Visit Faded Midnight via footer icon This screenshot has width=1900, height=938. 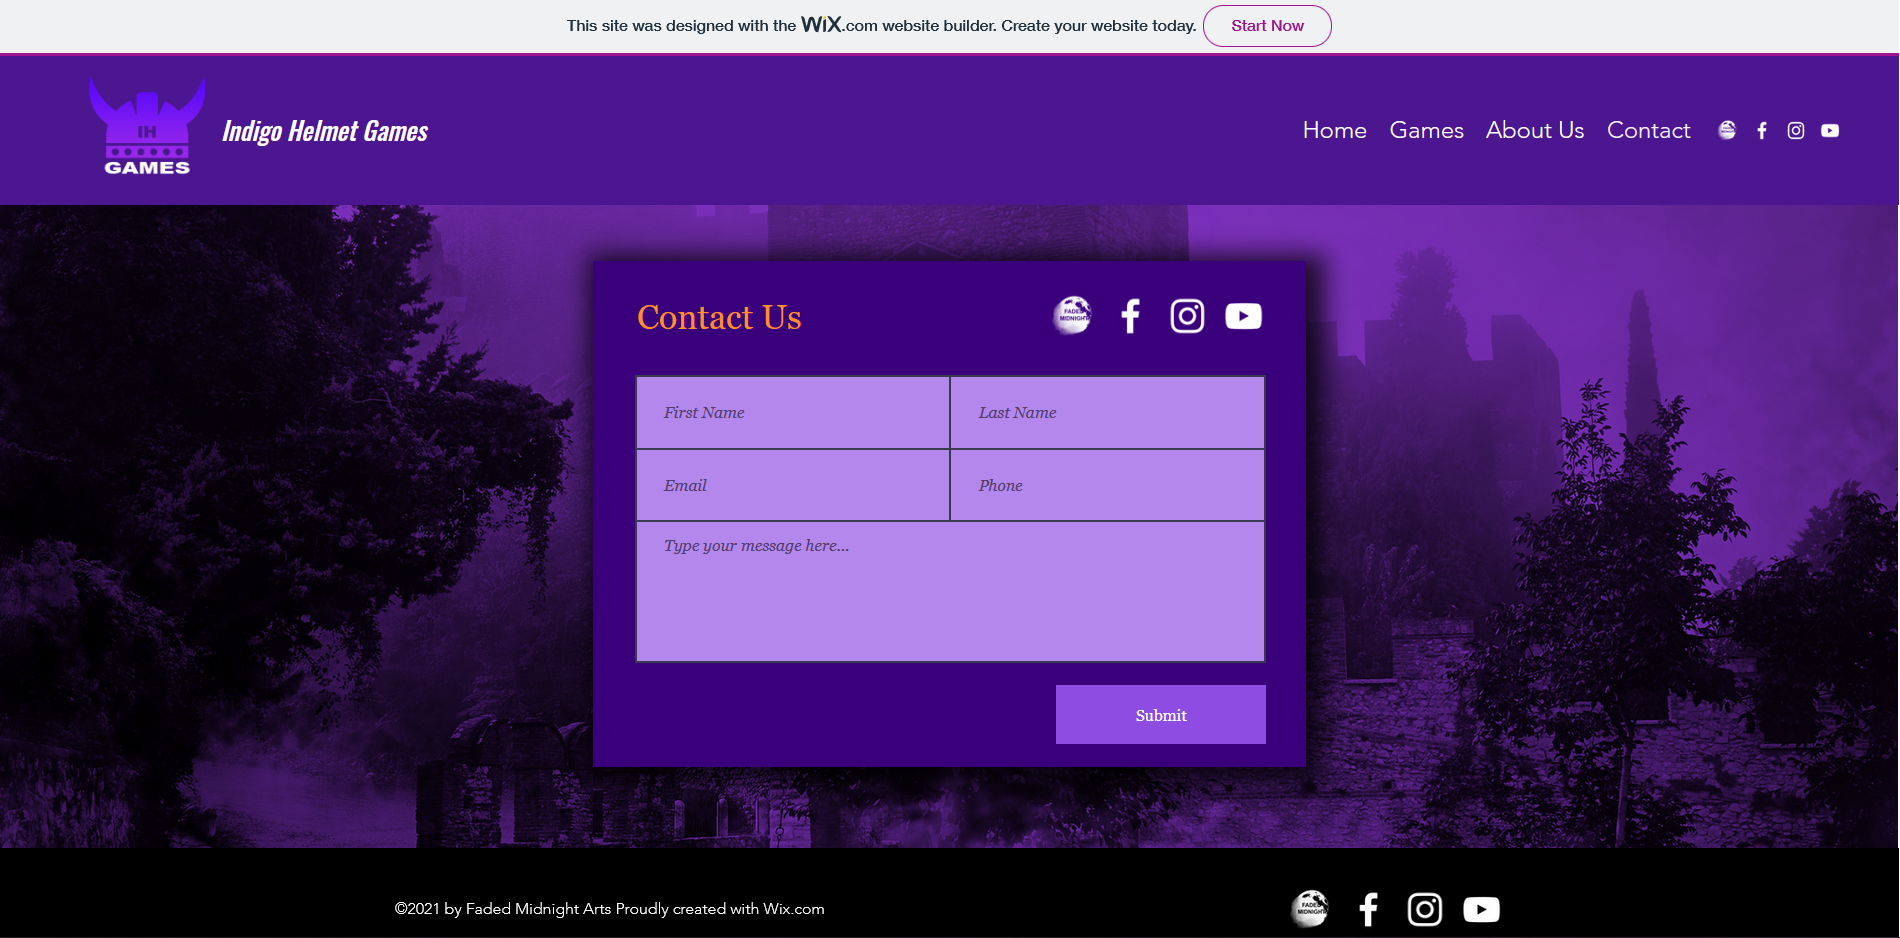pos(1310,909)
